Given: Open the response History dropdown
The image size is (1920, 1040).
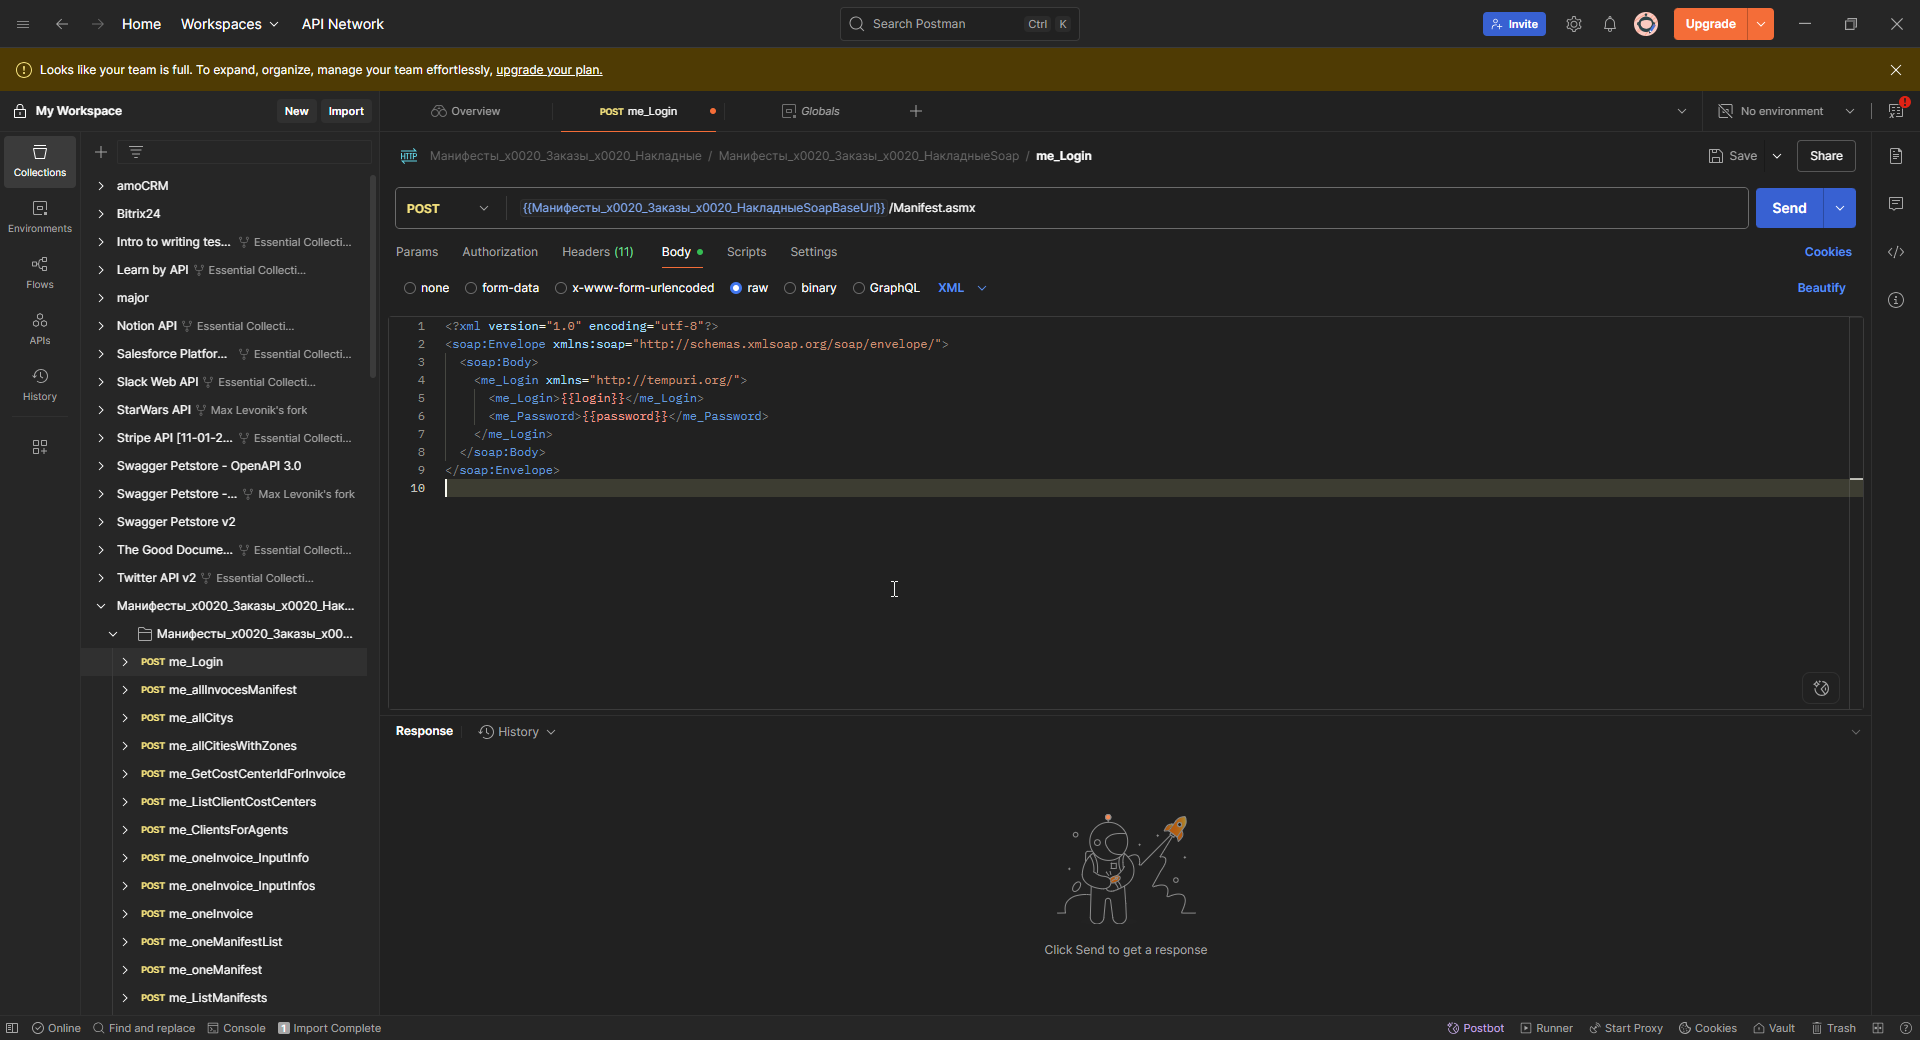Looking at the screenshot, I should tap(517, 732).
